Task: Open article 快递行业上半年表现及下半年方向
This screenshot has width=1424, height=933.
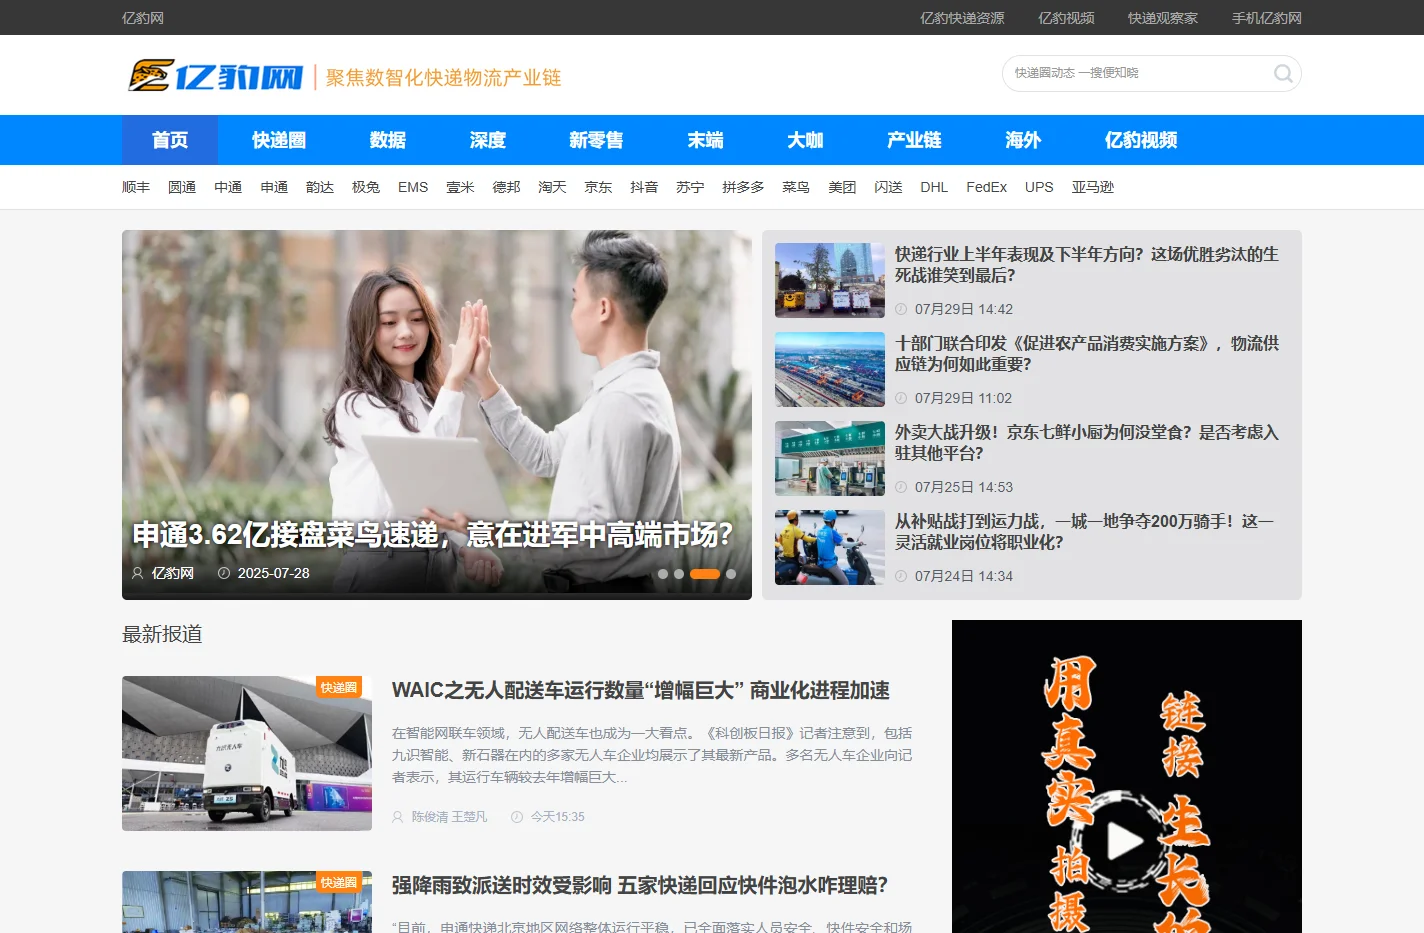Action: 1087,265
